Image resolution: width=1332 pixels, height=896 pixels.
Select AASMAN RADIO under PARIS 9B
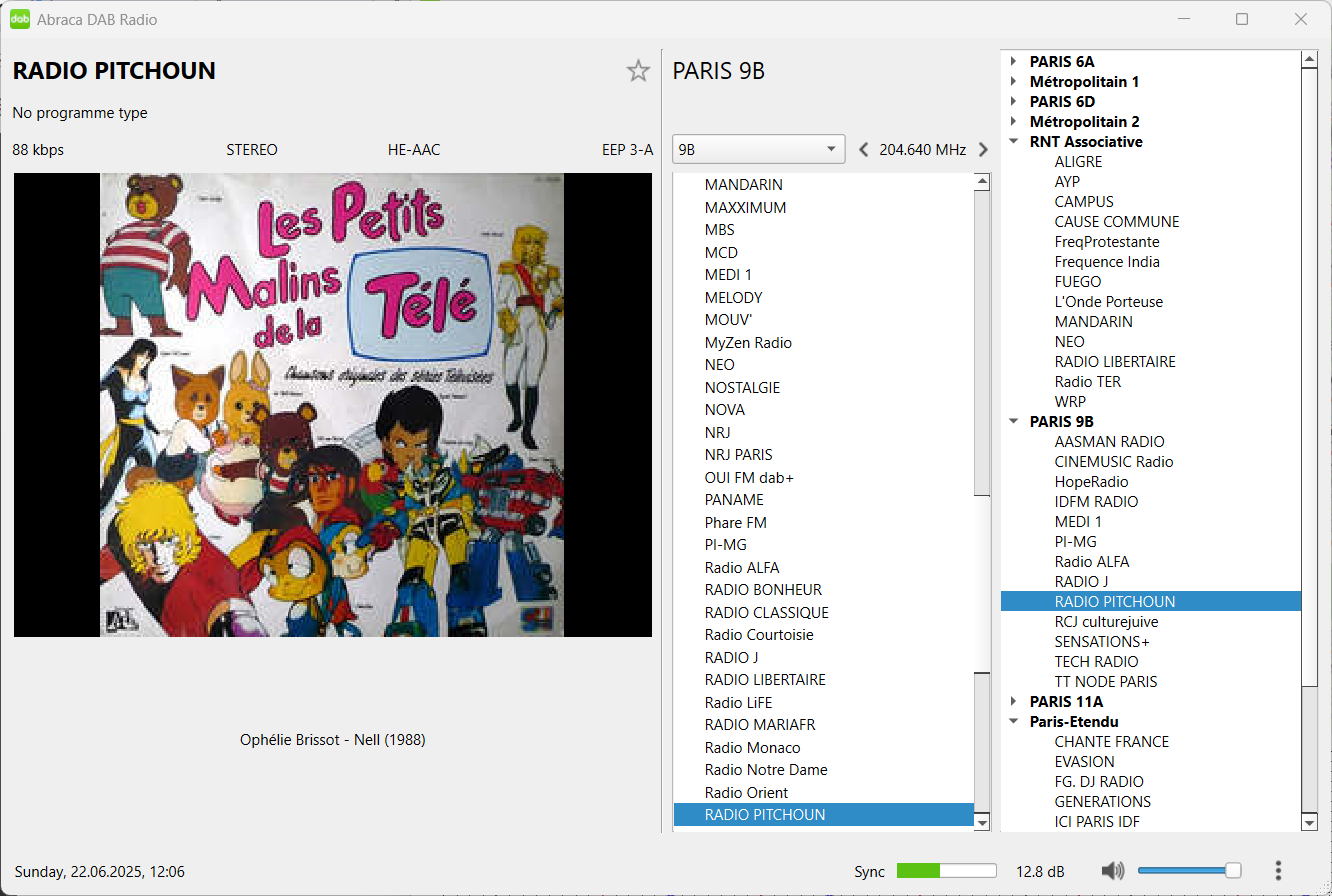tap(1109, 442)
